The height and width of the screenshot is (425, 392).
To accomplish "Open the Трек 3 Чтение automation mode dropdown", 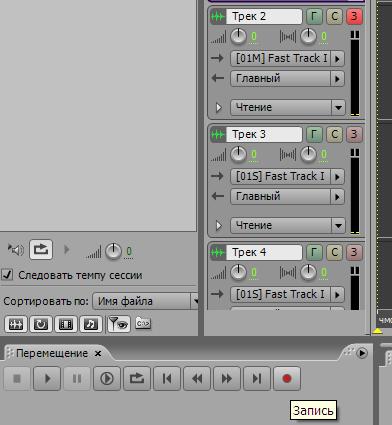I will point(288,225).
